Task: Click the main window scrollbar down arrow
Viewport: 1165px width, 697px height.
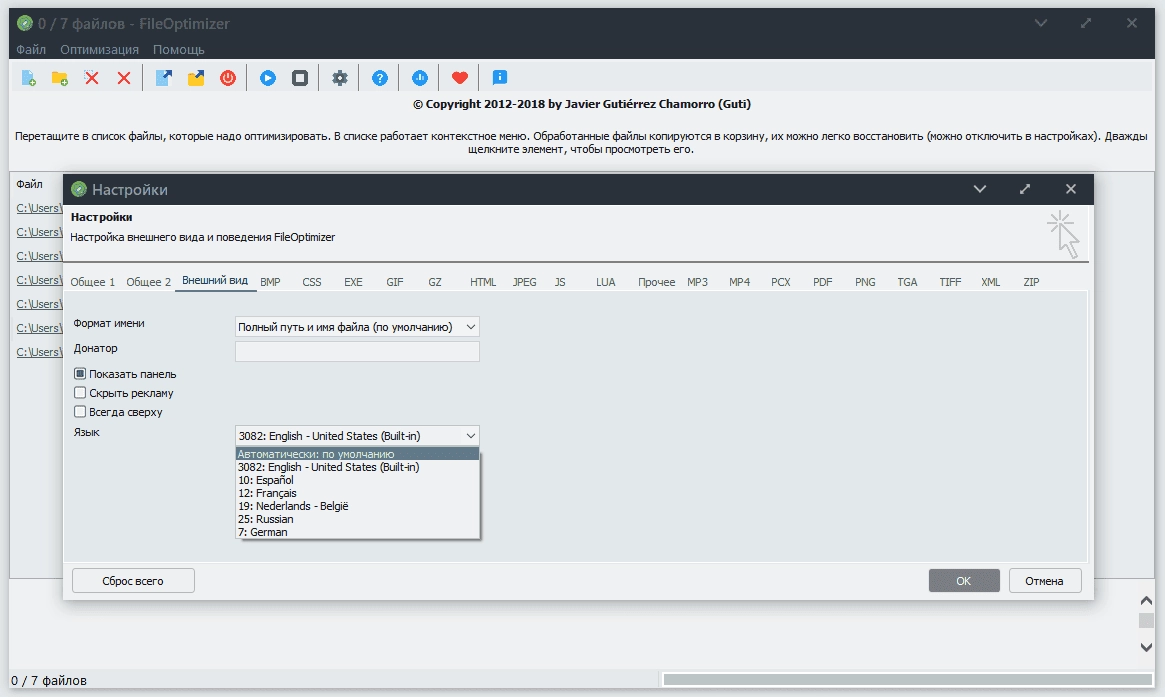Action: [x=1146, y=647]
